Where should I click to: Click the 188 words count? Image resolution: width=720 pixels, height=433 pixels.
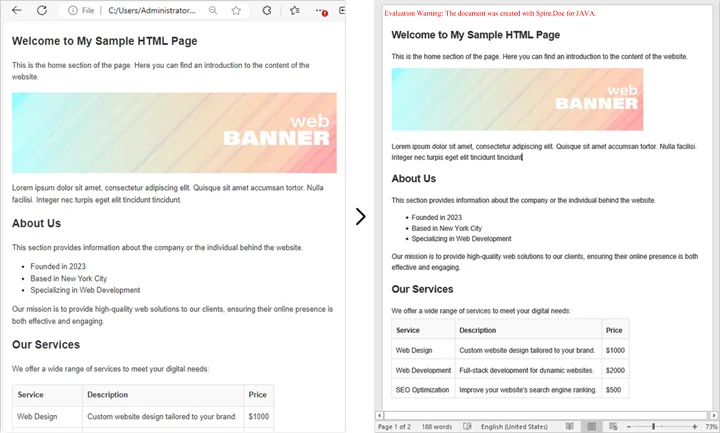[439, 426]
